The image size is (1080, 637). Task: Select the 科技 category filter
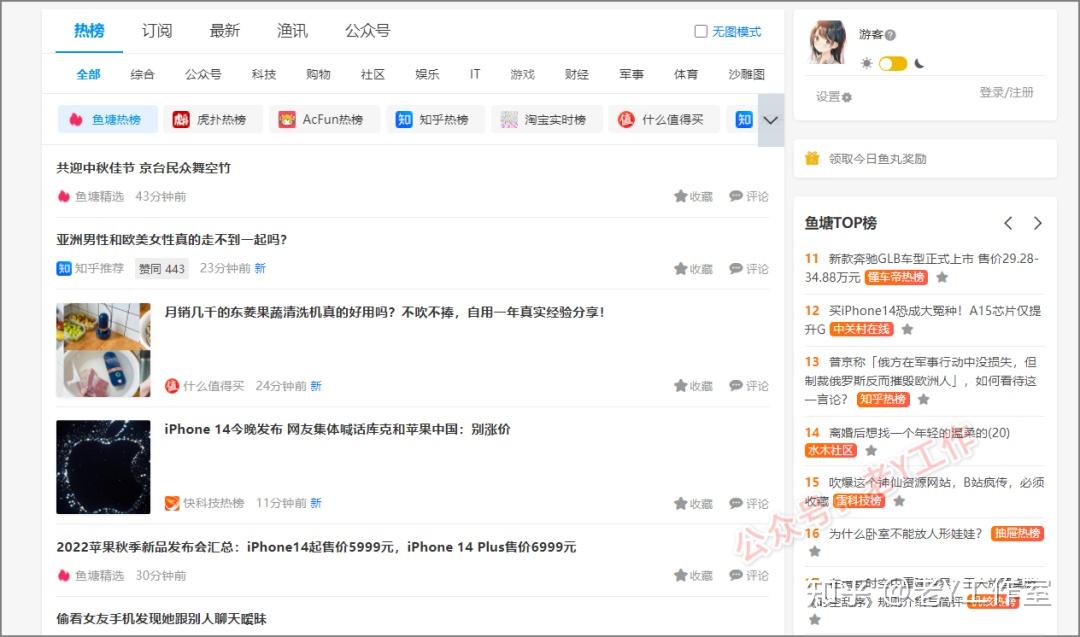click(x=264, y=74)
